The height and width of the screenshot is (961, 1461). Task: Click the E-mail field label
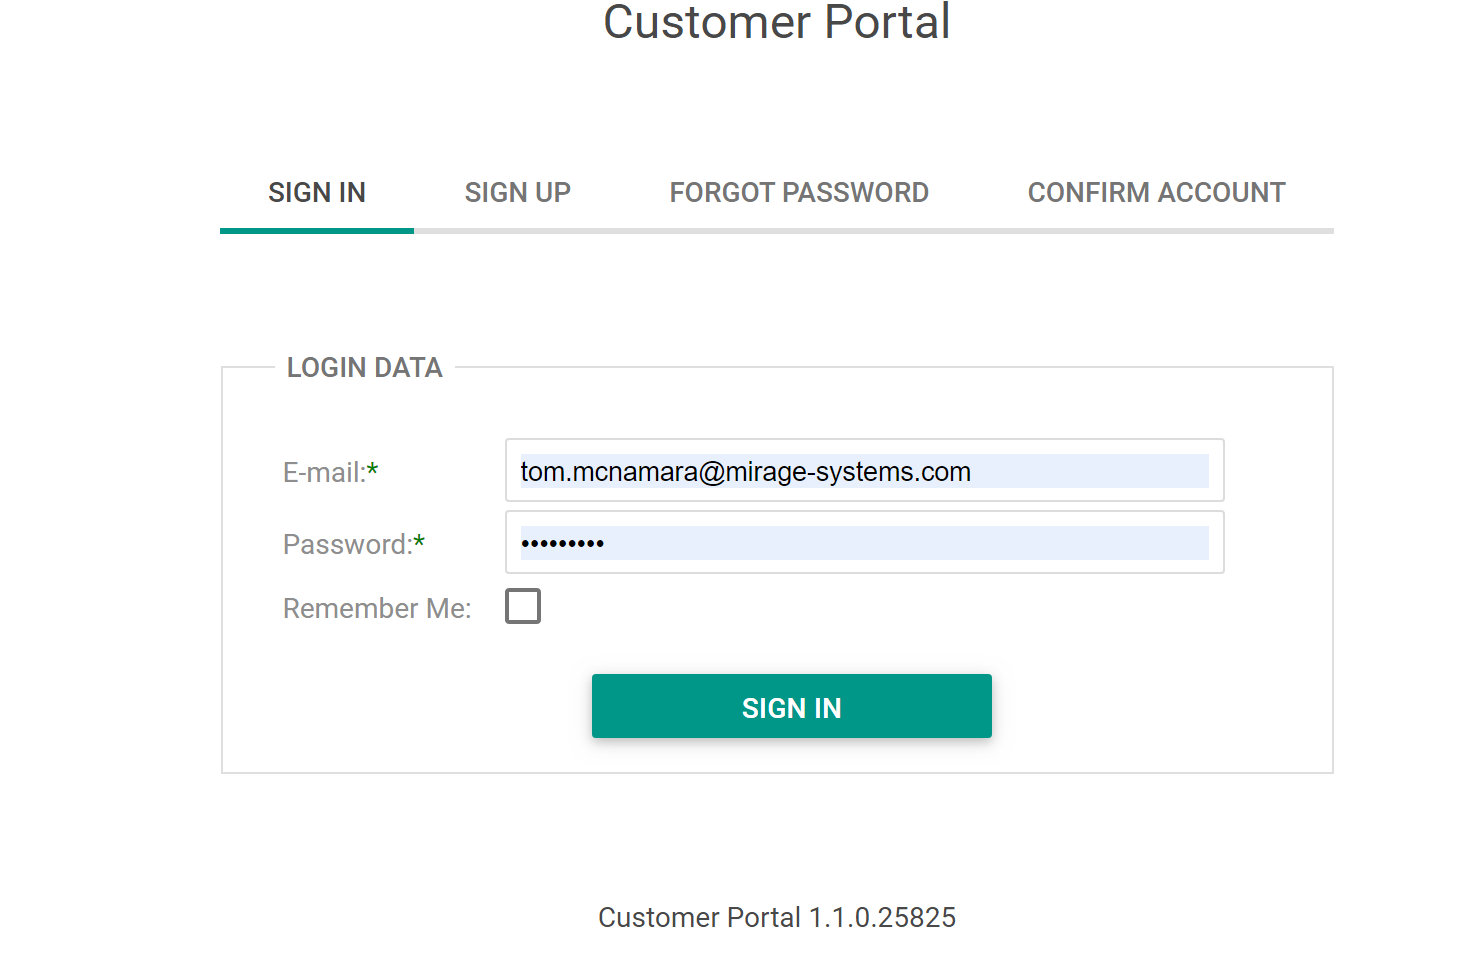tap(323, 472)
